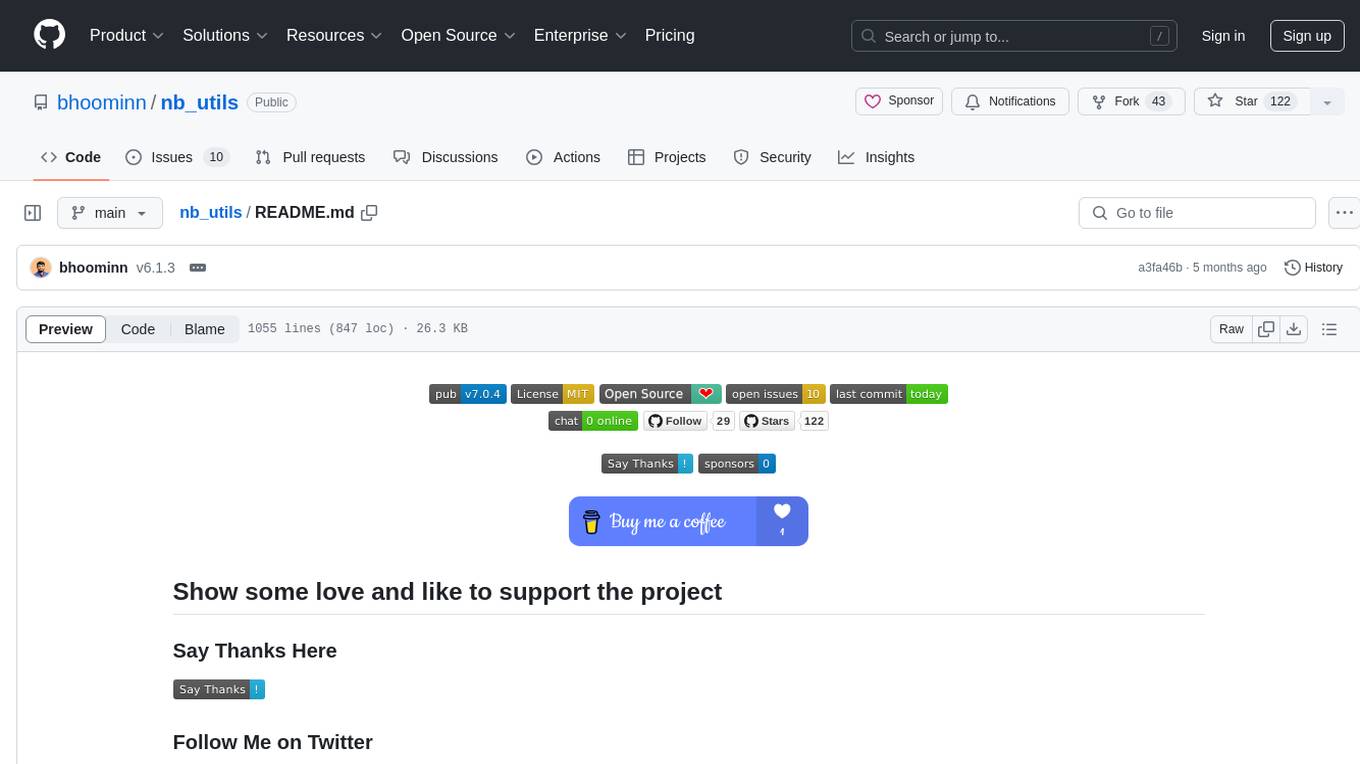Switch to the Issues tab
1360x764 pixels.
point(177,157)
